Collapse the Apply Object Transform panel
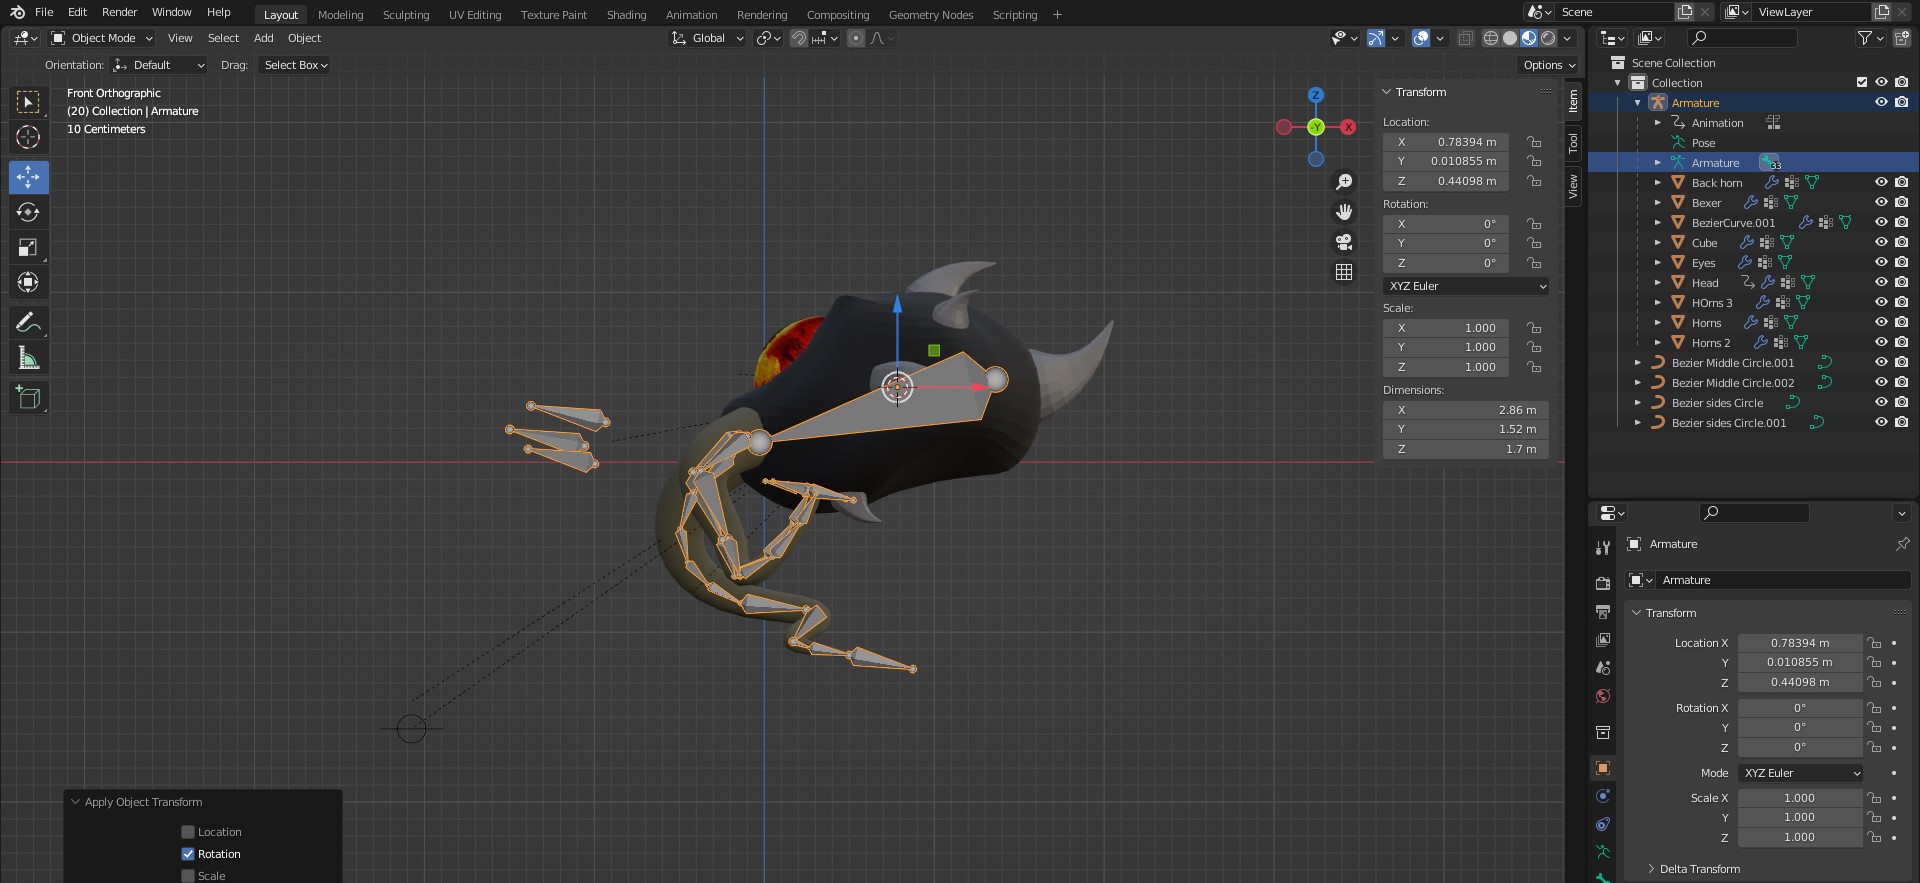This screenshot has height=883, width=1920. [x=75, y=802]
